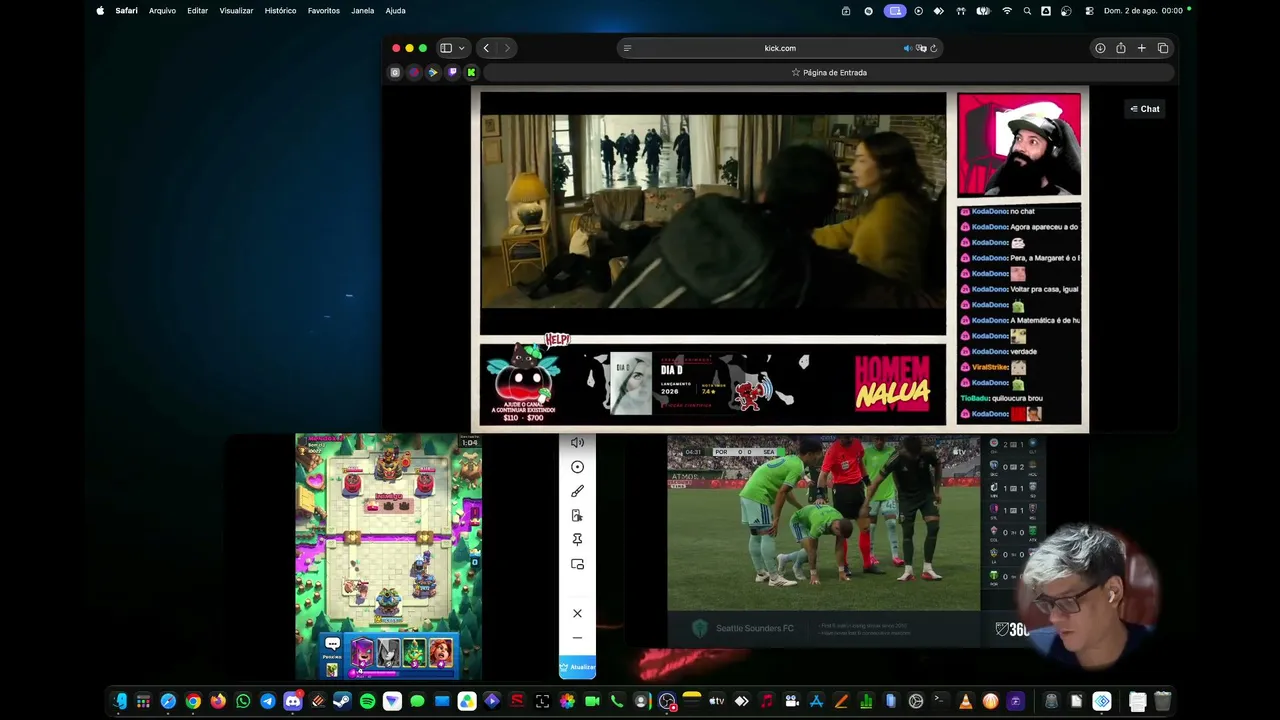Open the page reader menu in address bar

(627, 48)
